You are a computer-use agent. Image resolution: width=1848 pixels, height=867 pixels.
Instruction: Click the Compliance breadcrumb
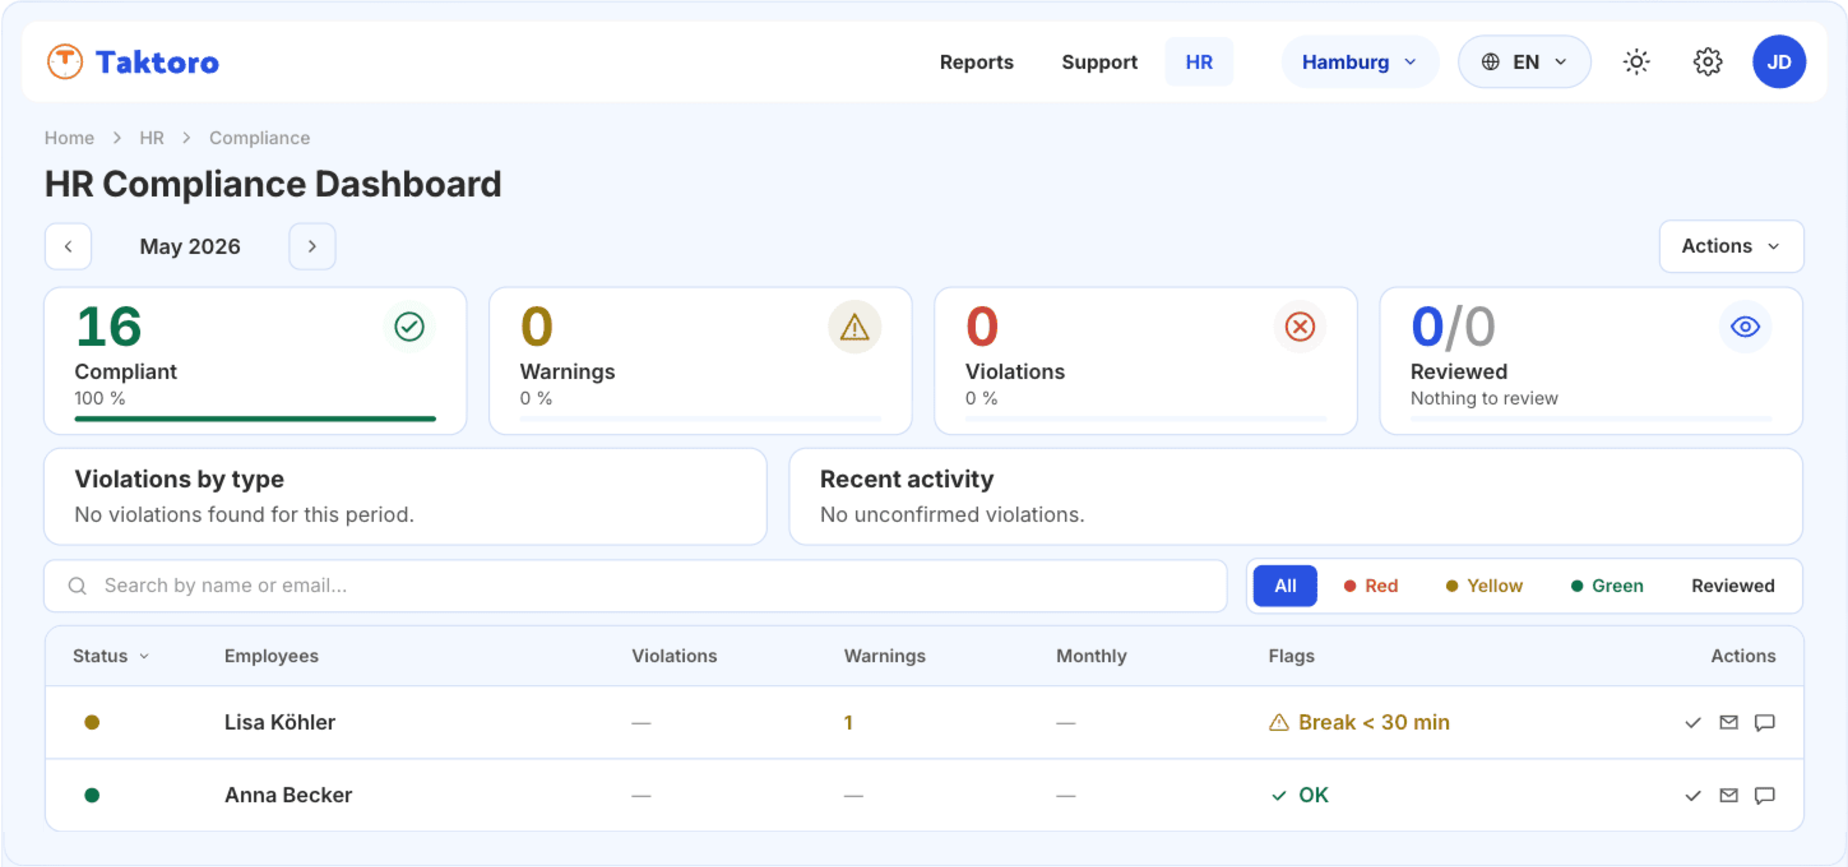pos(259,138)
